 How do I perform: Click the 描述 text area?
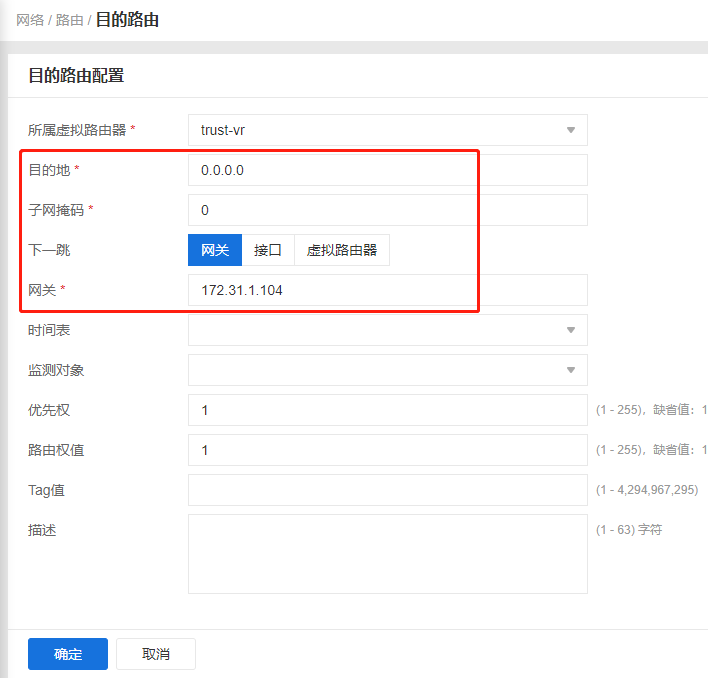pos(387,554)
